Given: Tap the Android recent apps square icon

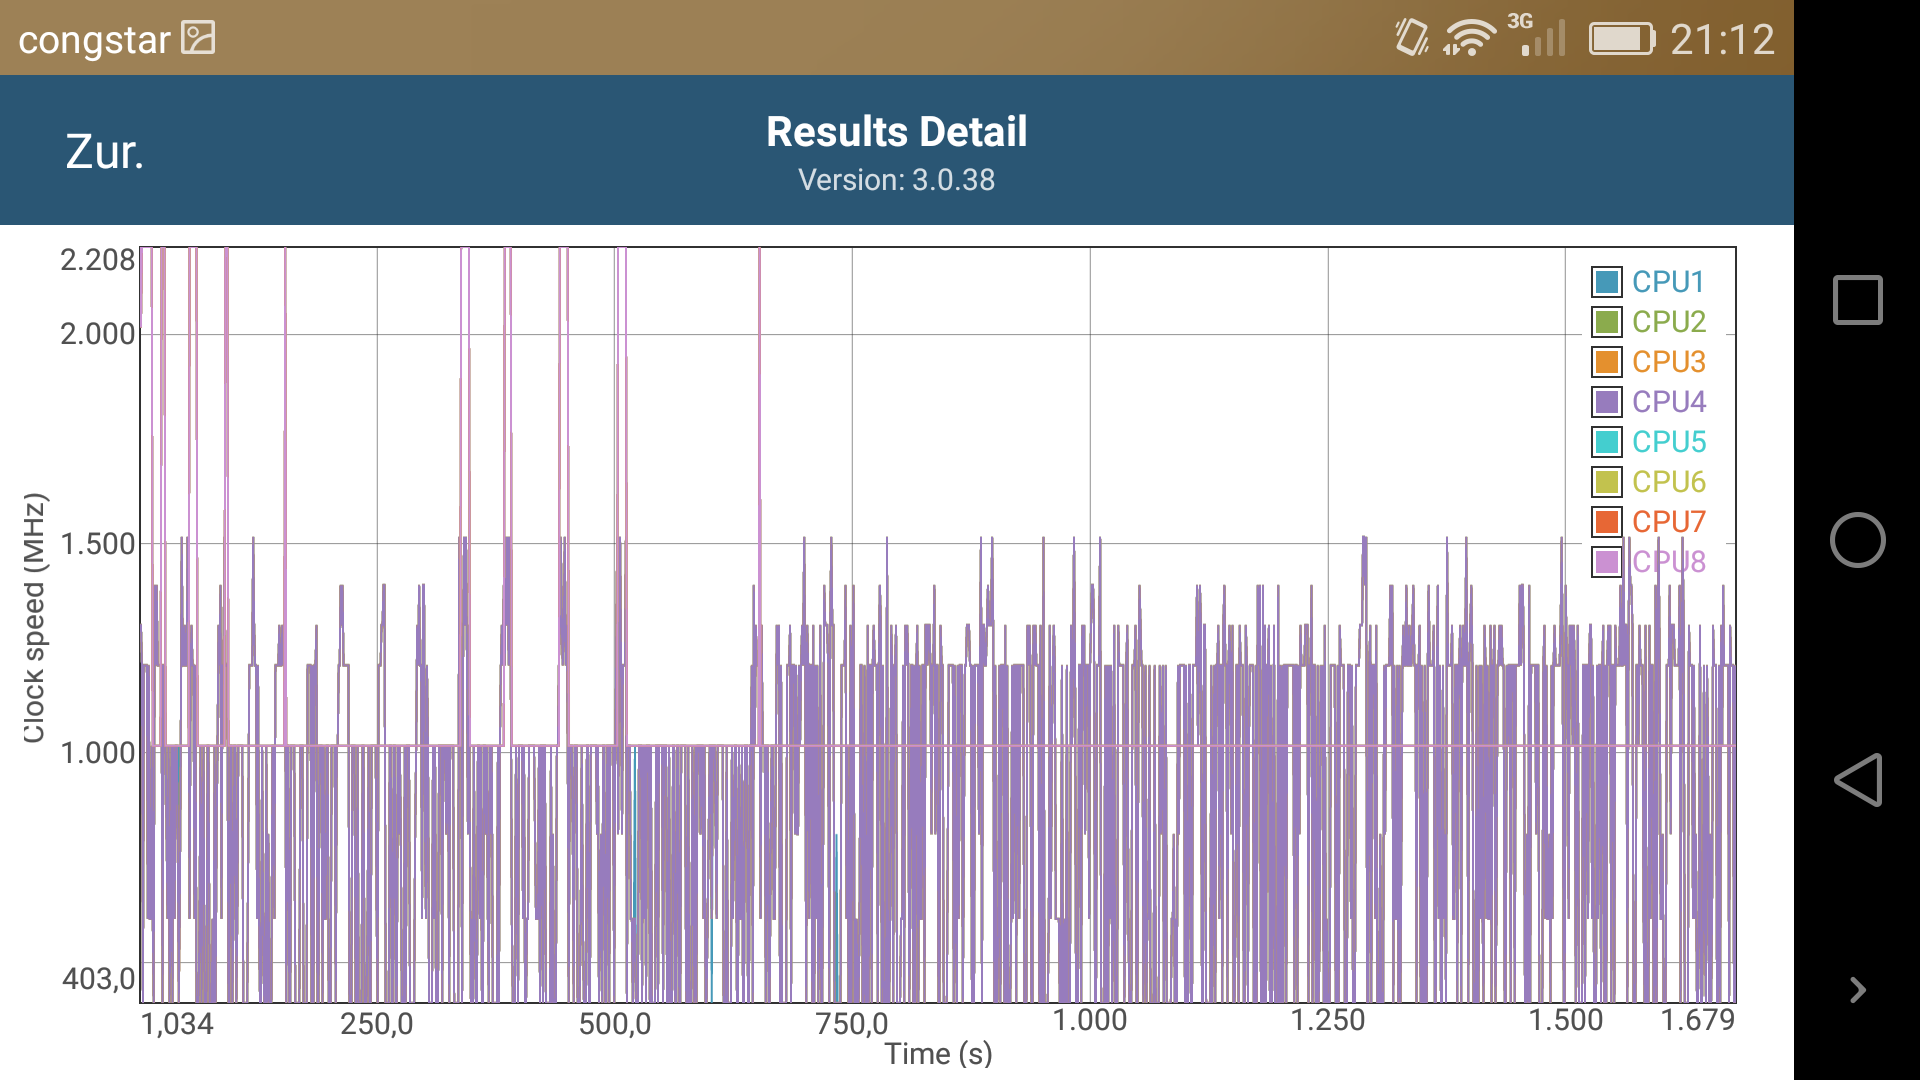Looking at the screenshot, I should [1857, 300].
